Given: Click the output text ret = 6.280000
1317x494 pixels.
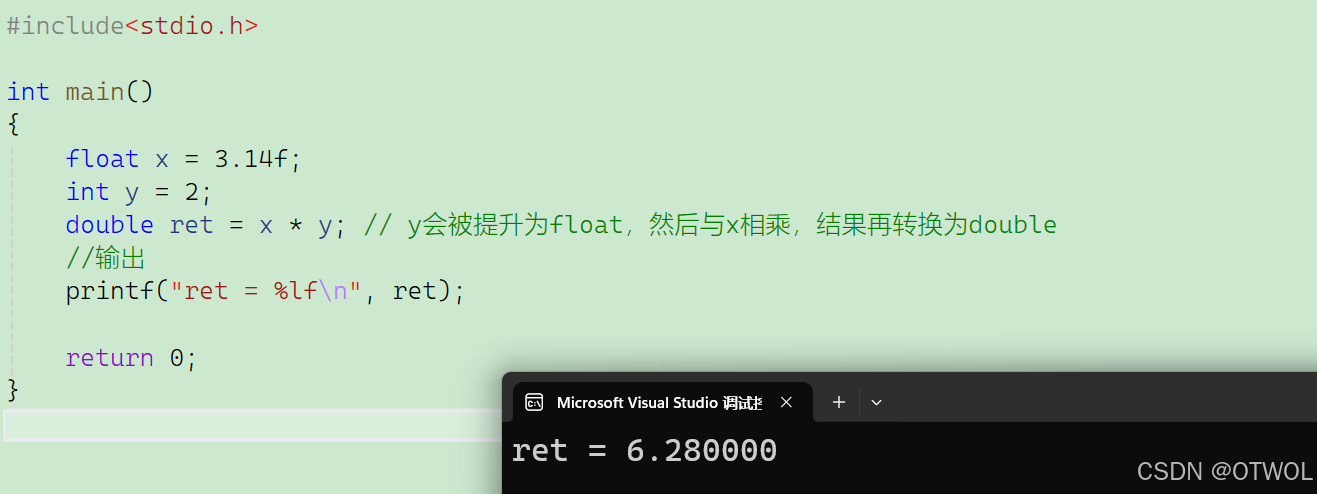Looking at the screenshot, I should [x=644, y=451].
